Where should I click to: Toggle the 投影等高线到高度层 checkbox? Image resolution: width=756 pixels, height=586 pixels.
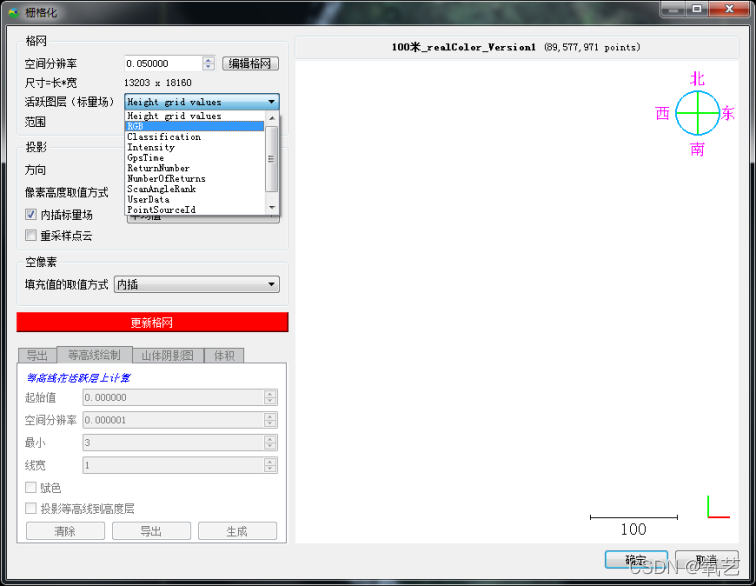pos(31,508)
